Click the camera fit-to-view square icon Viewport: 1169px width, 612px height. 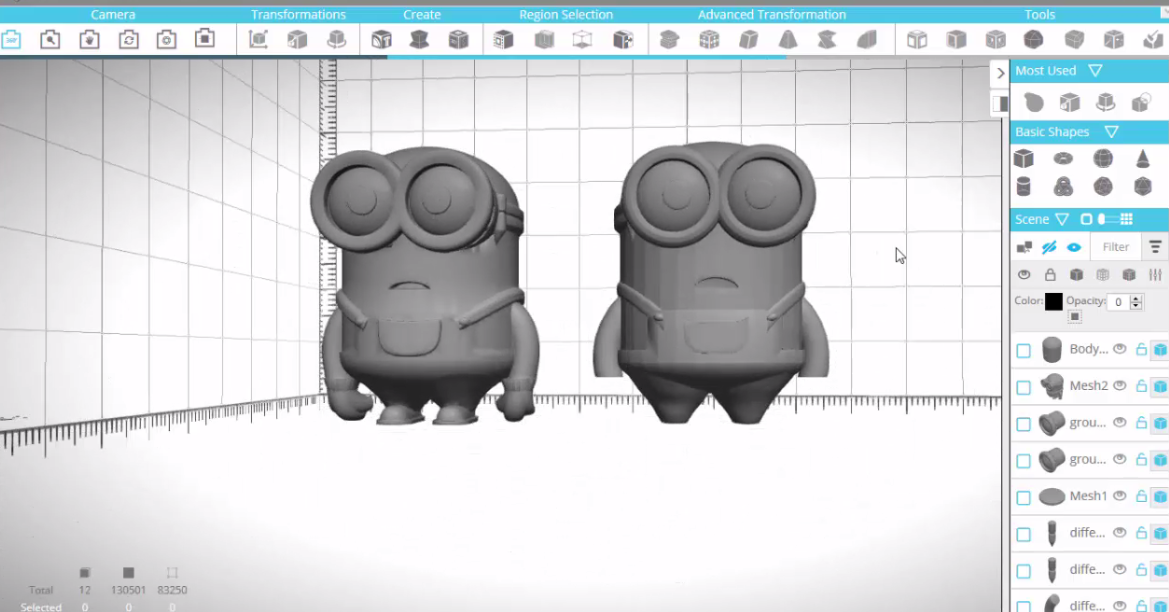pos(205,39)
